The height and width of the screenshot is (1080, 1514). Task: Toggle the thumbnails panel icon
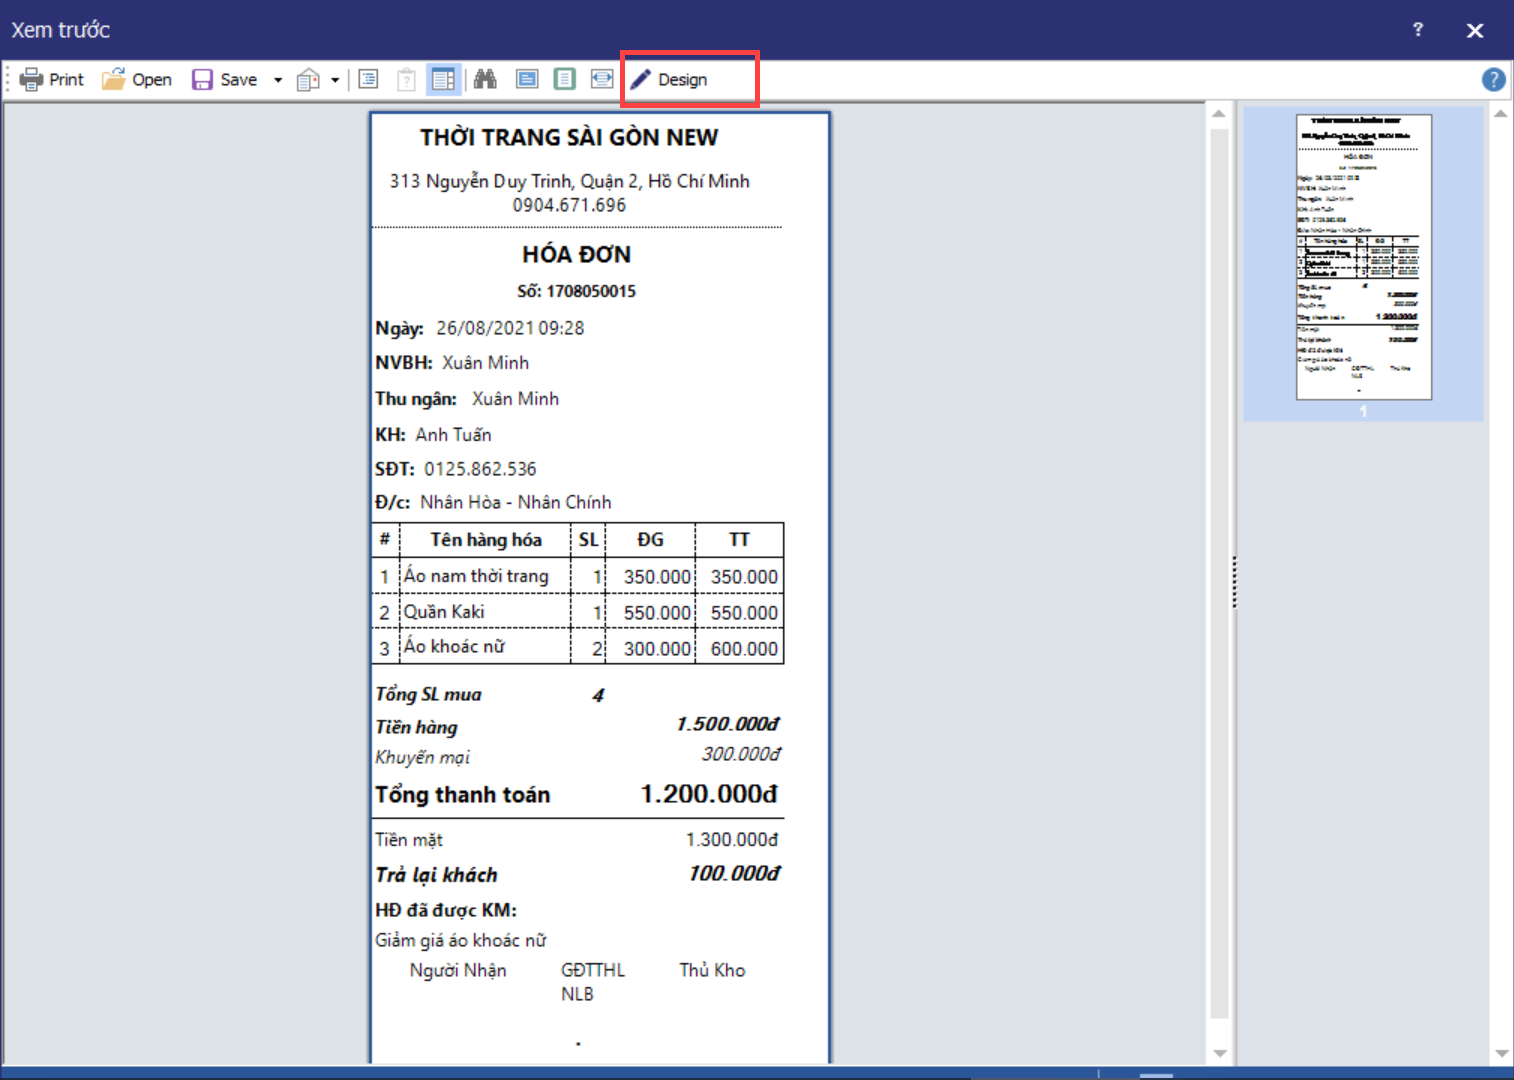tap(443, 79)
